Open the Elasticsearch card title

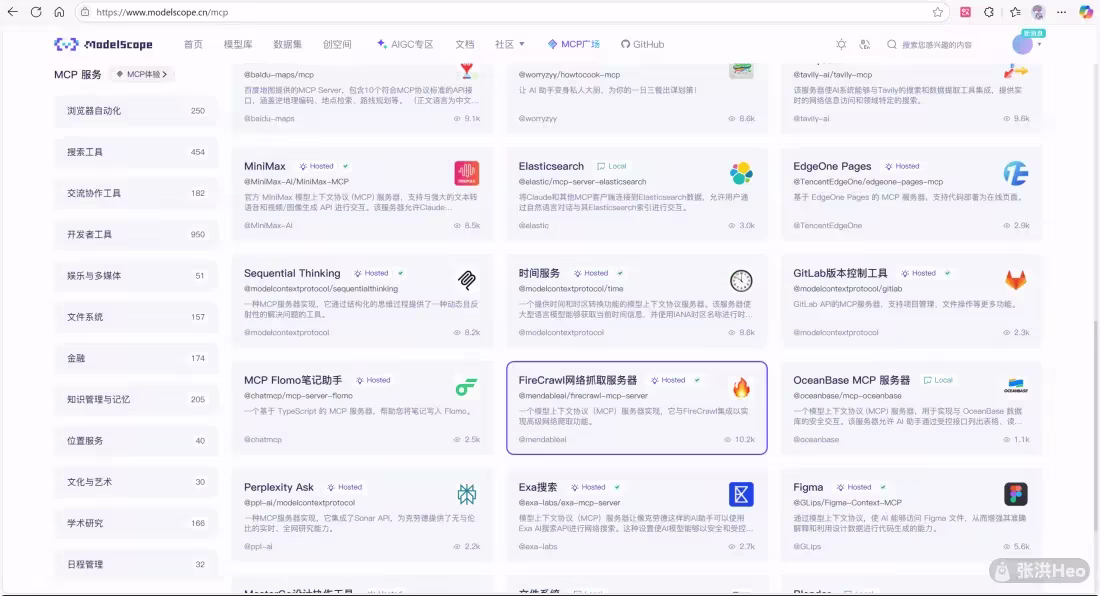coord(551,166)
